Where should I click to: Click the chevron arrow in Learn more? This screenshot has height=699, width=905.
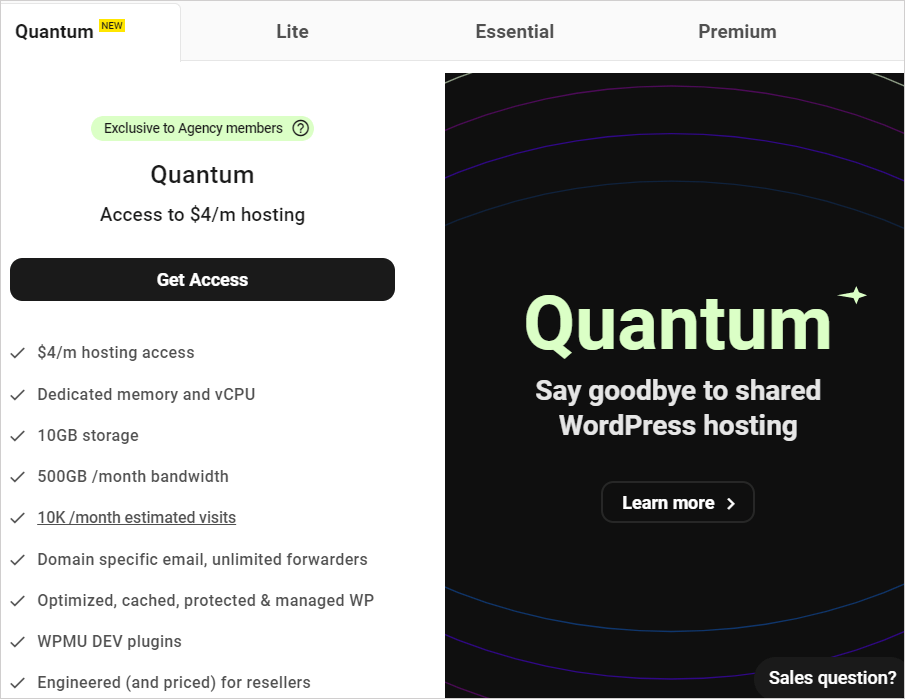point(731,503)
